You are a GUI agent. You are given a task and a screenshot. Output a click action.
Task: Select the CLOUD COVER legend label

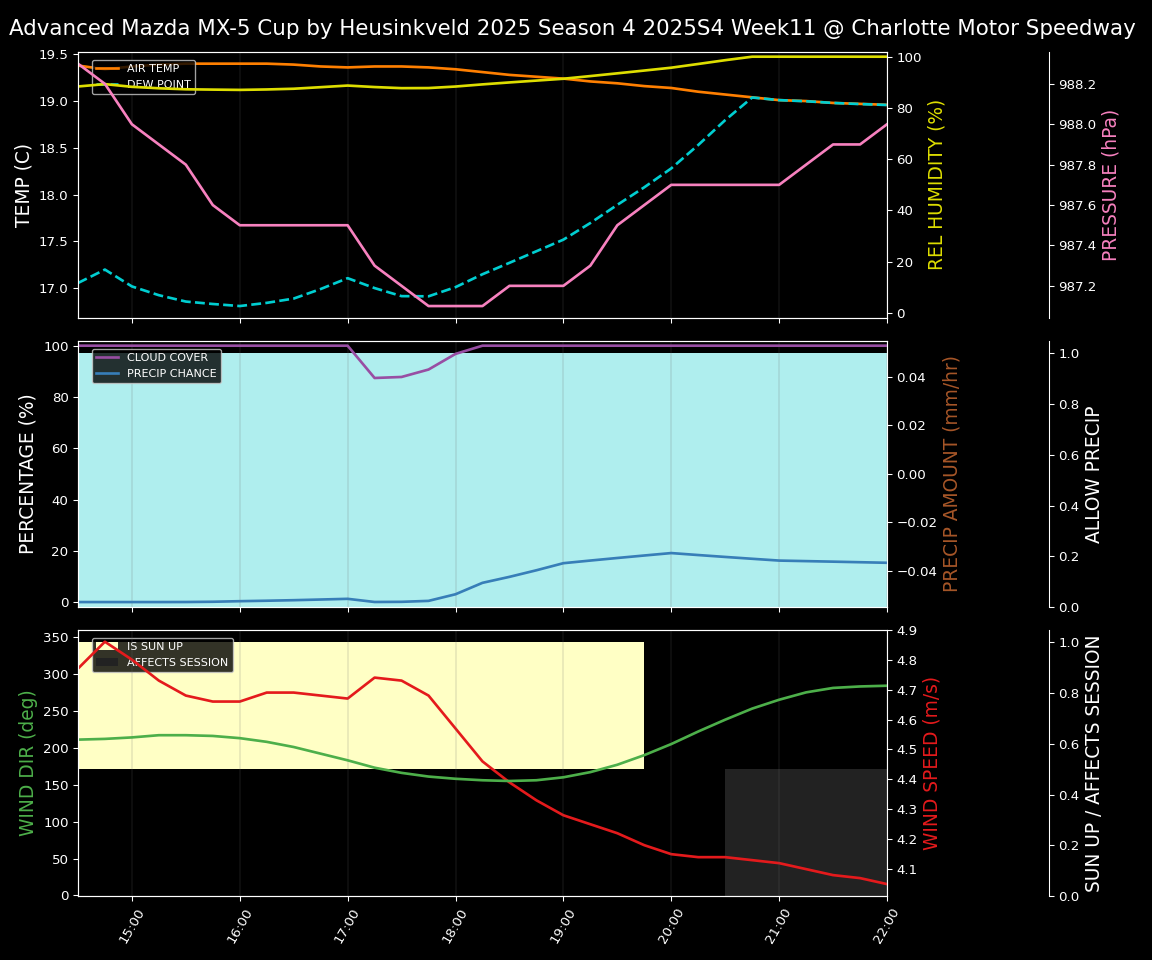point(167,358)
